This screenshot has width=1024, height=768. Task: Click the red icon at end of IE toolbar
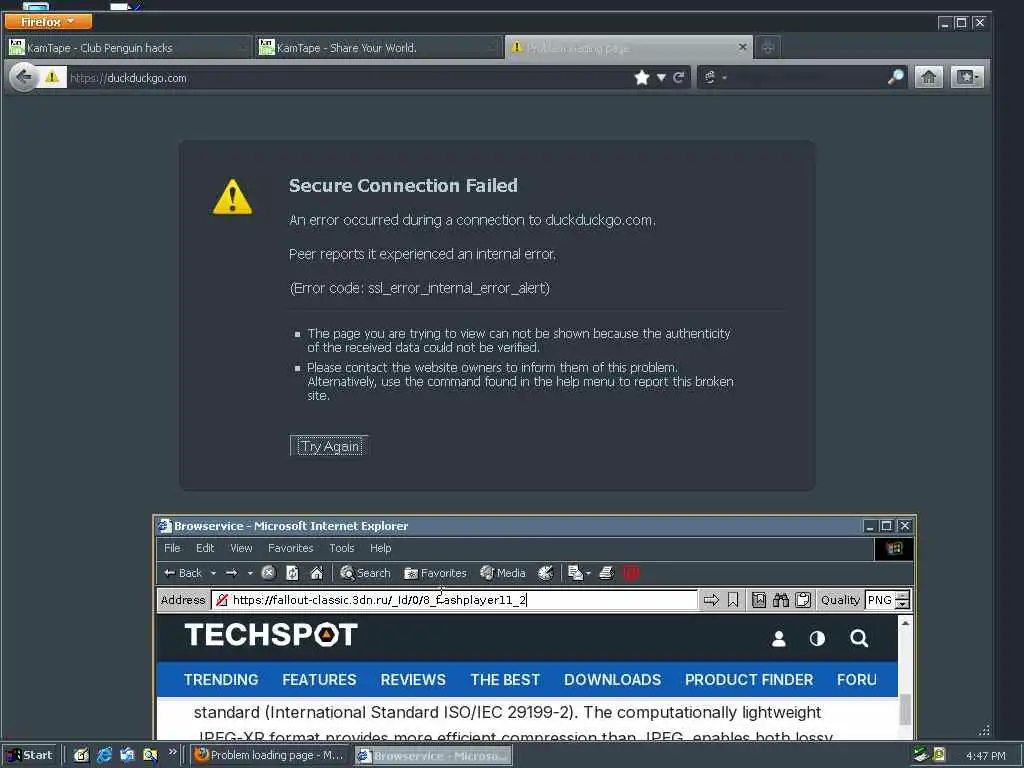631,573
